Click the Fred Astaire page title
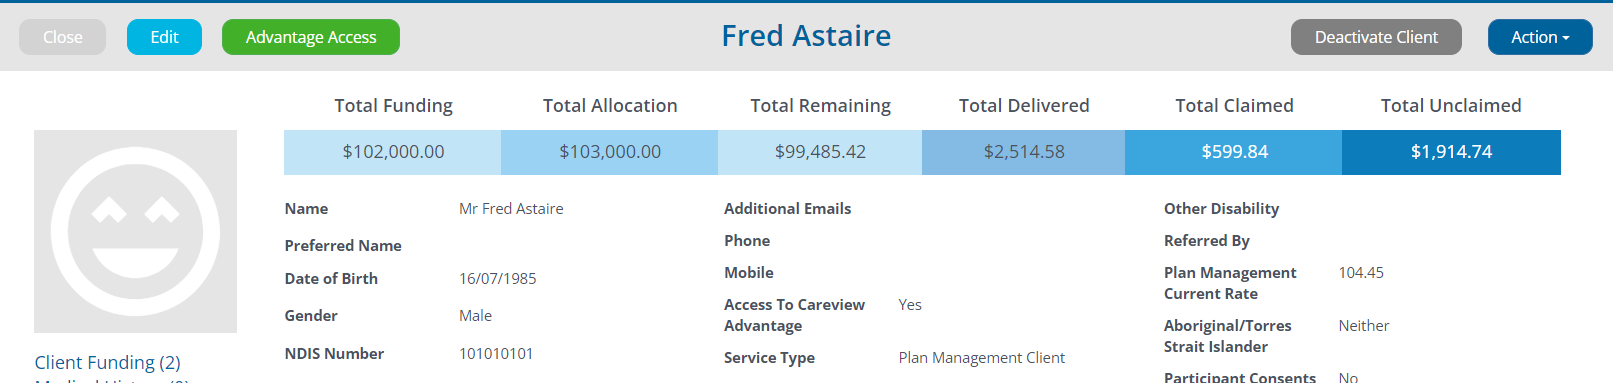Screen dimensions: 1613x383 (806, 36)
